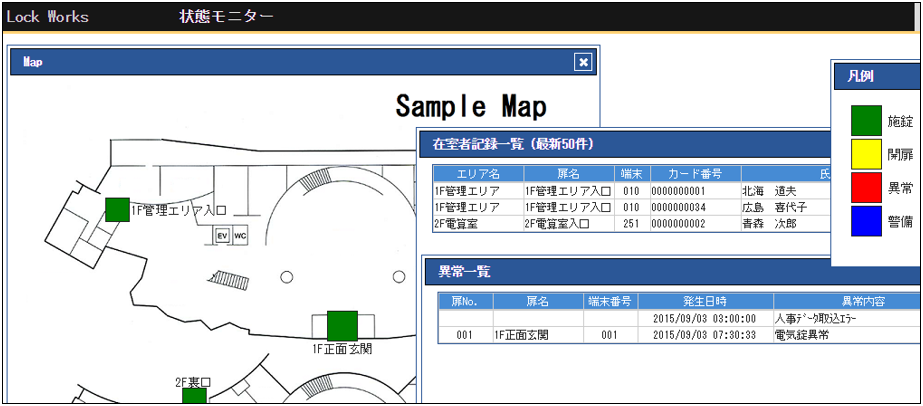Click the 発生日時 column header
The width and height of the screenshot is (923, 406).
705,301
